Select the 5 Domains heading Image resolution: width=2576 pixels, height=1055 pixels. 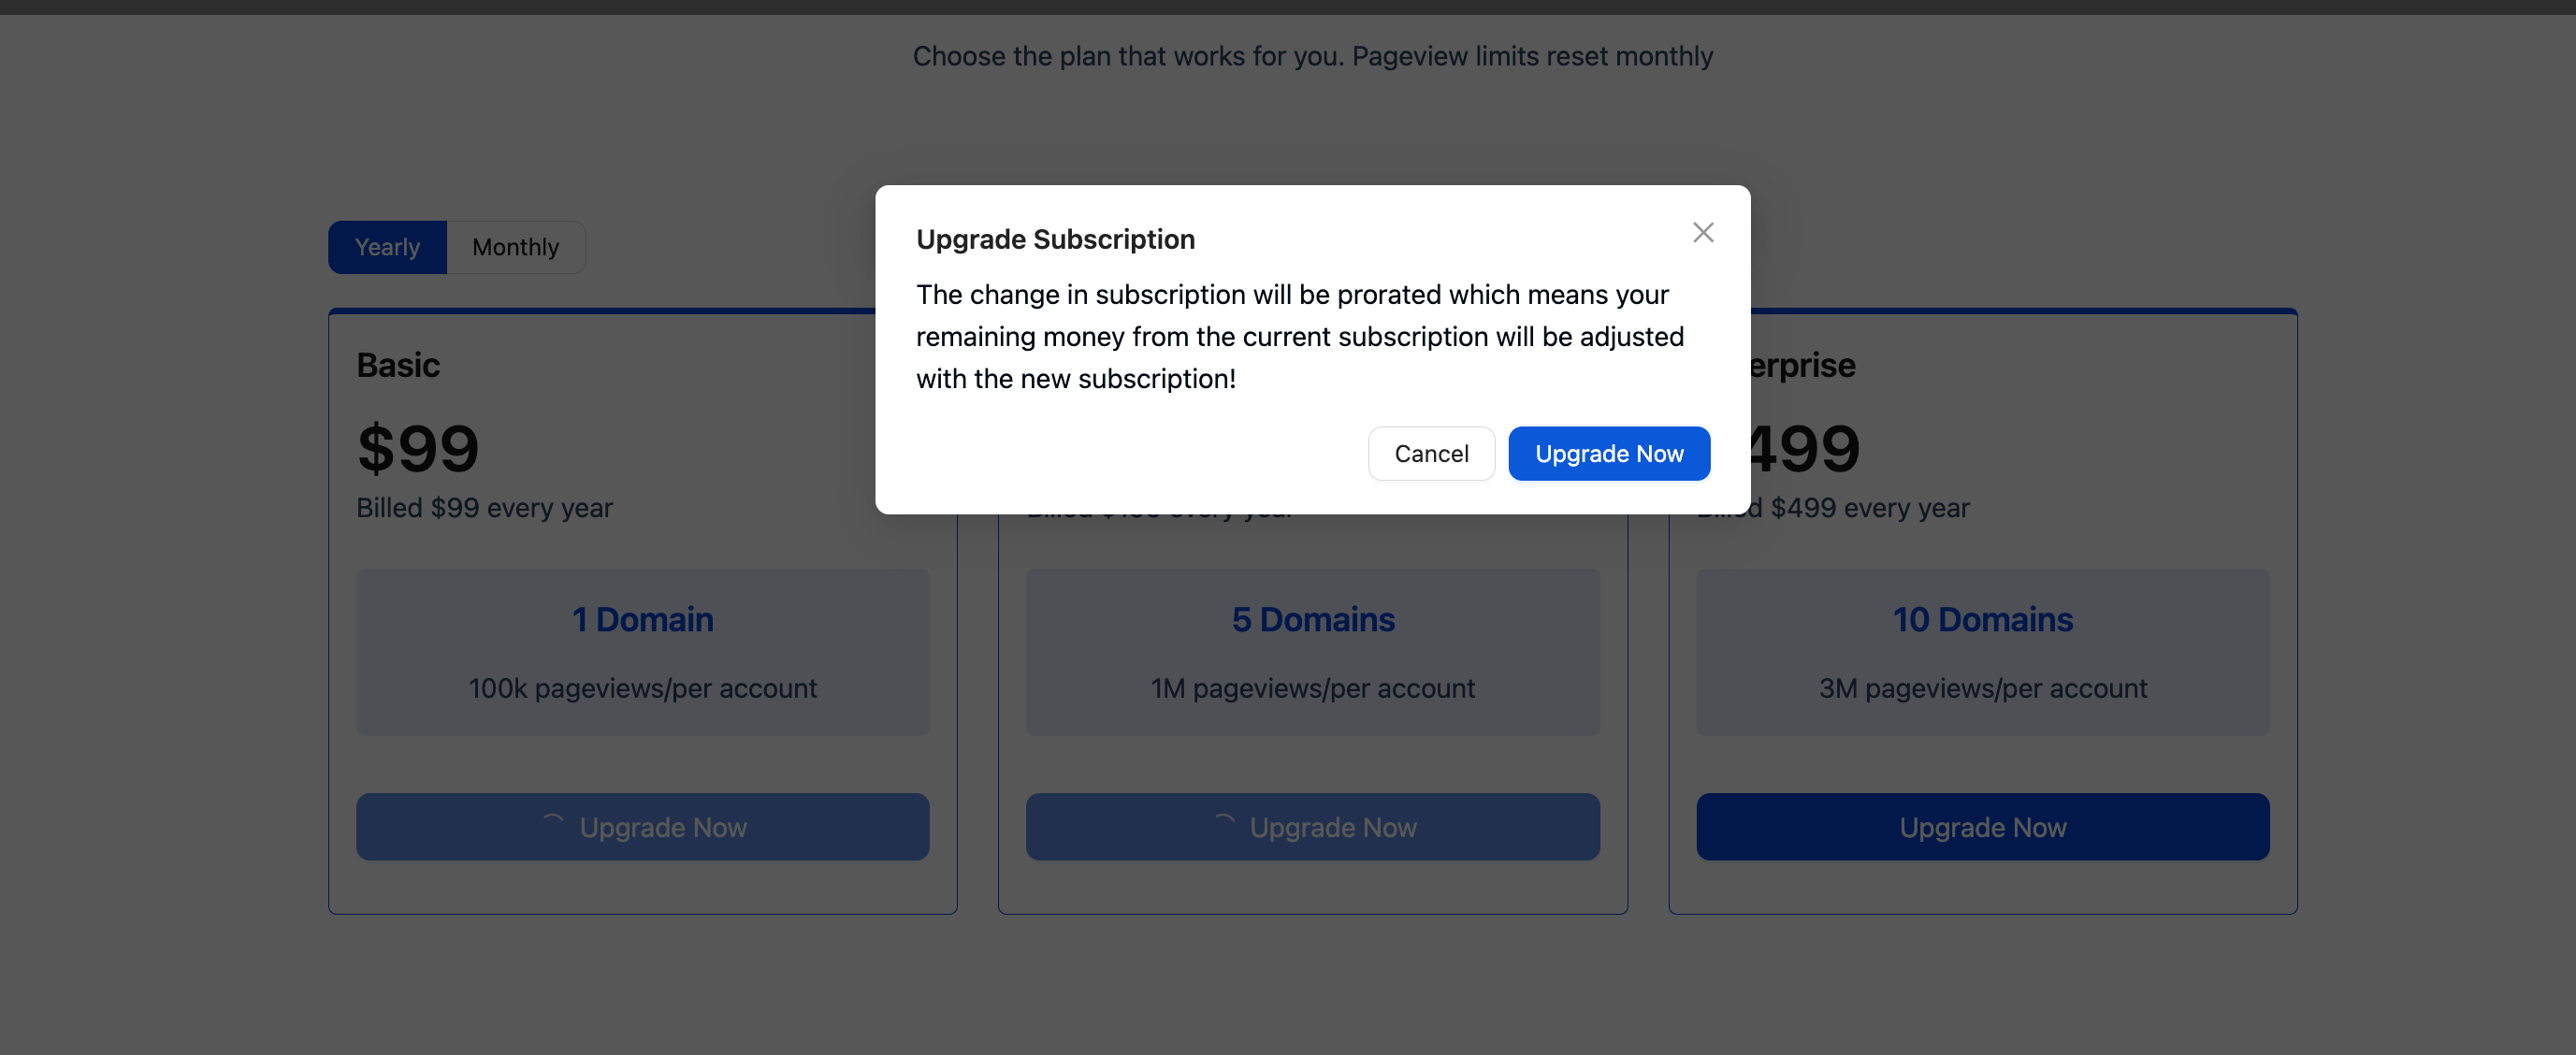point(1312,620)
